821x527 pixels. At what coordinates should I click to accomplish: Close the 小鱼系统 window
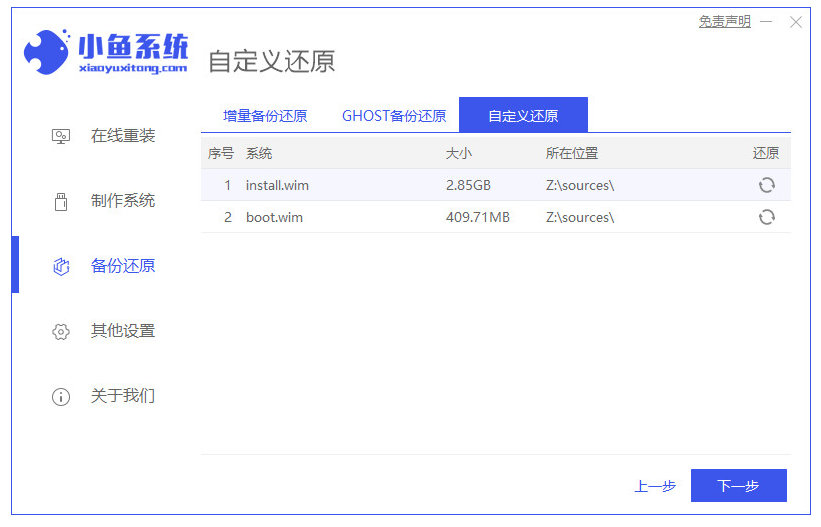(x=796, y=22)
